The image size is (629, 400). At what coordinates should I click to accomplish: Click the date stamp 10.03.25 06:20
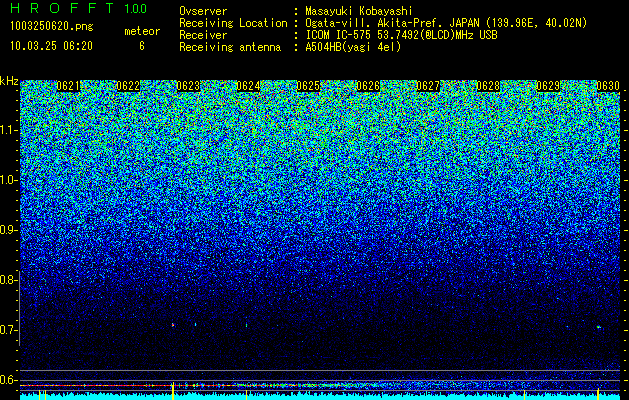51,46
